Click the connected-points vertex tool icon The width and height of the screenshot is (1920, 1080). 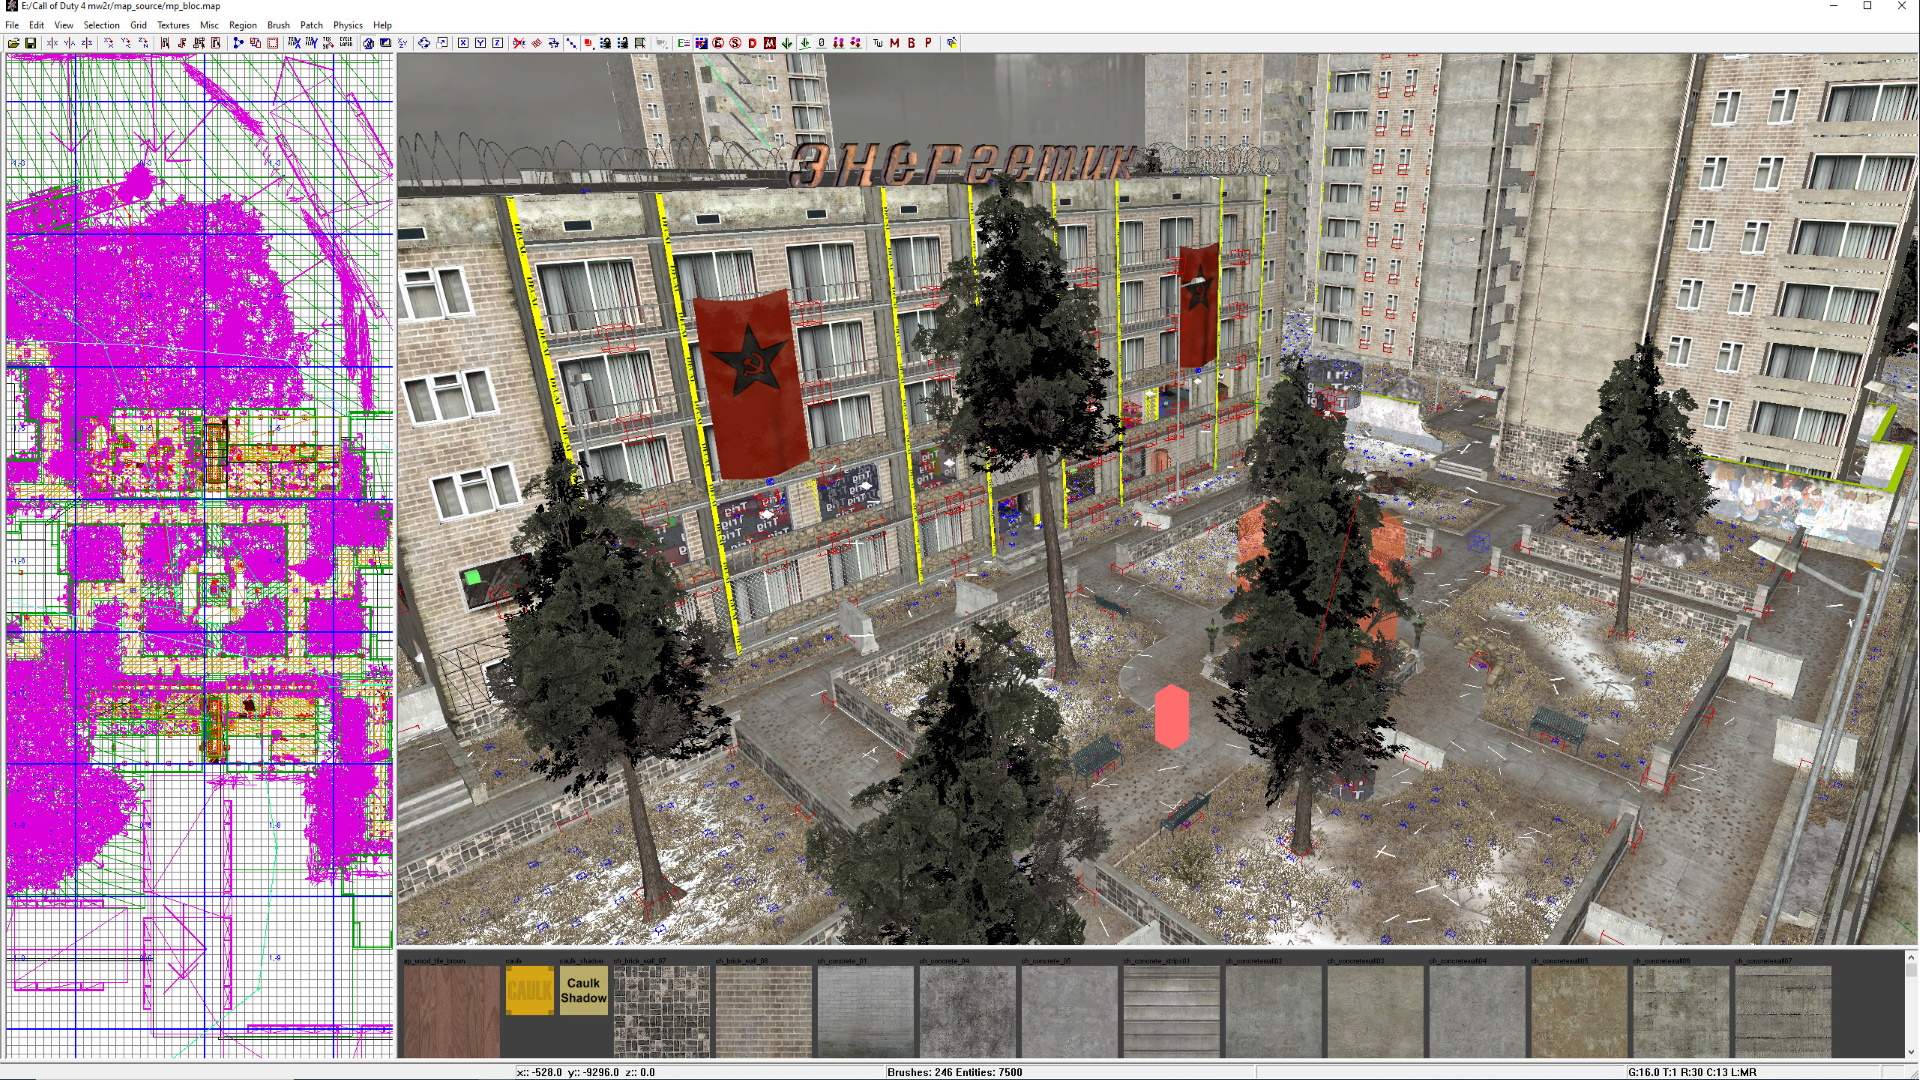tap(238, 43)
